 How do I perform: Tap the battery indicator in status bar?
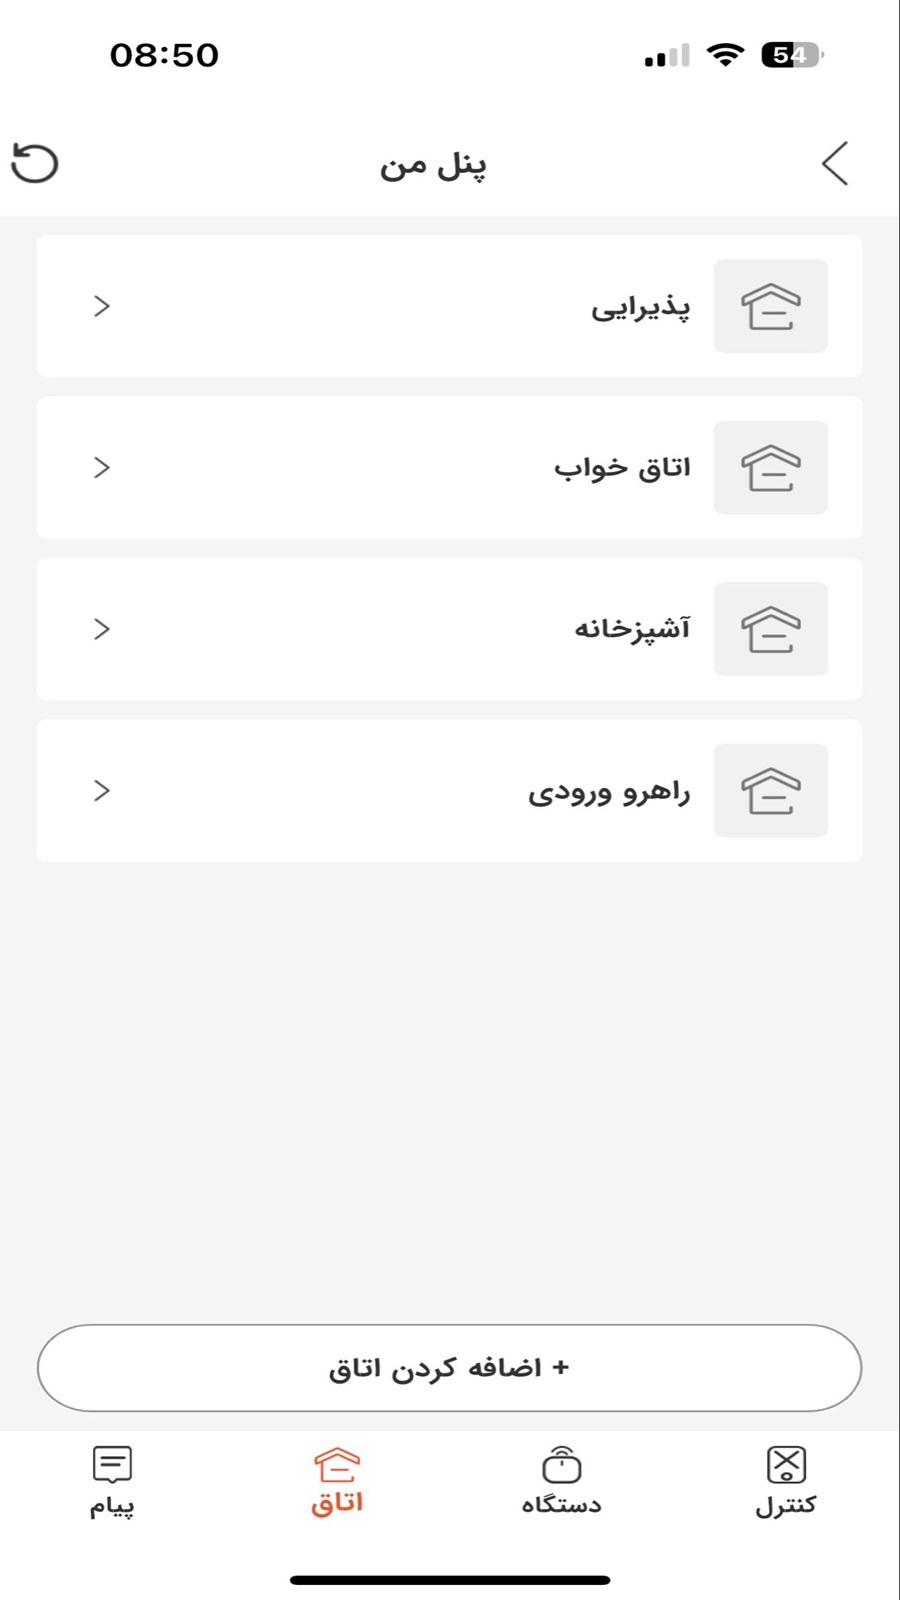click(792, 55)
